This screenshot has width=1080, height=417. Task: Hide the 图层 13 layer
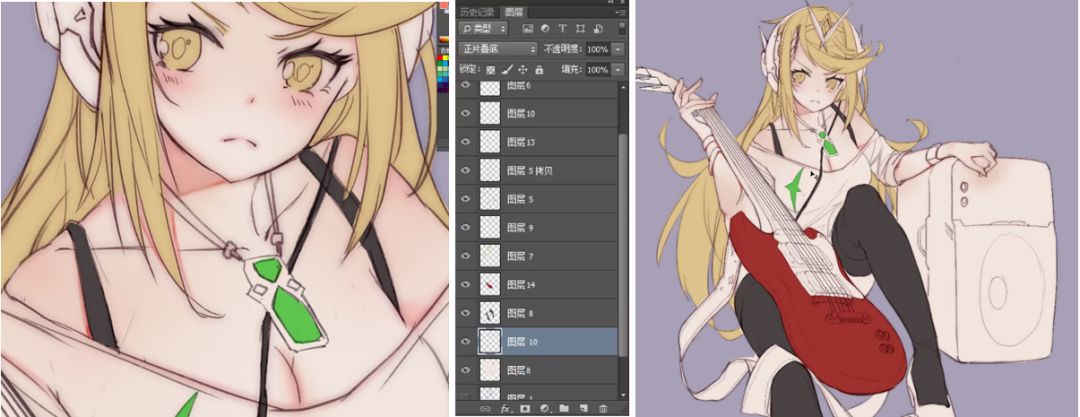click(x=466, y=141)
